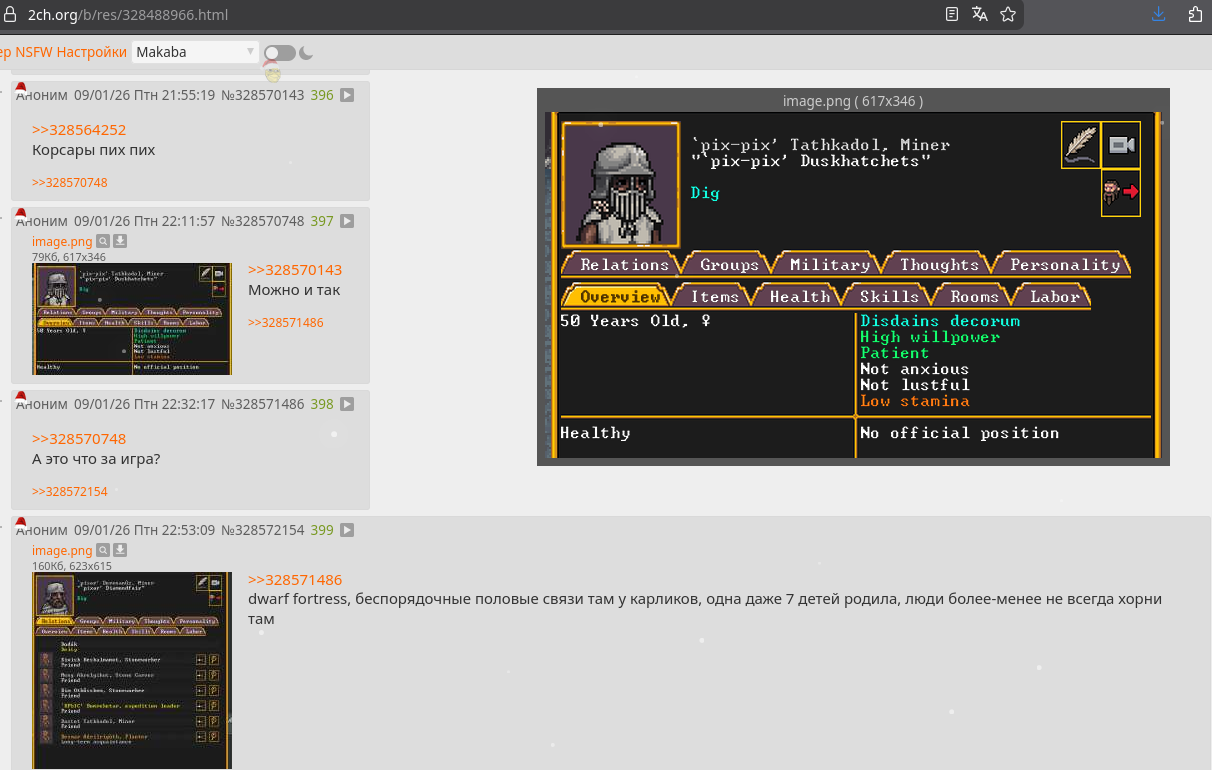1212x770 pixels.
Task: Click the site security lock icon
Action: [9, 15]
